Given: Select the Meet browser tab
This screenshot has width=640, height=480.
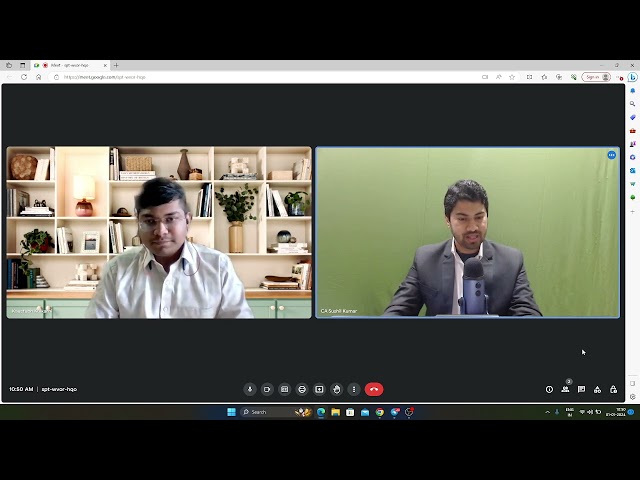Looking at the screenshot, I should coord(70,65).
